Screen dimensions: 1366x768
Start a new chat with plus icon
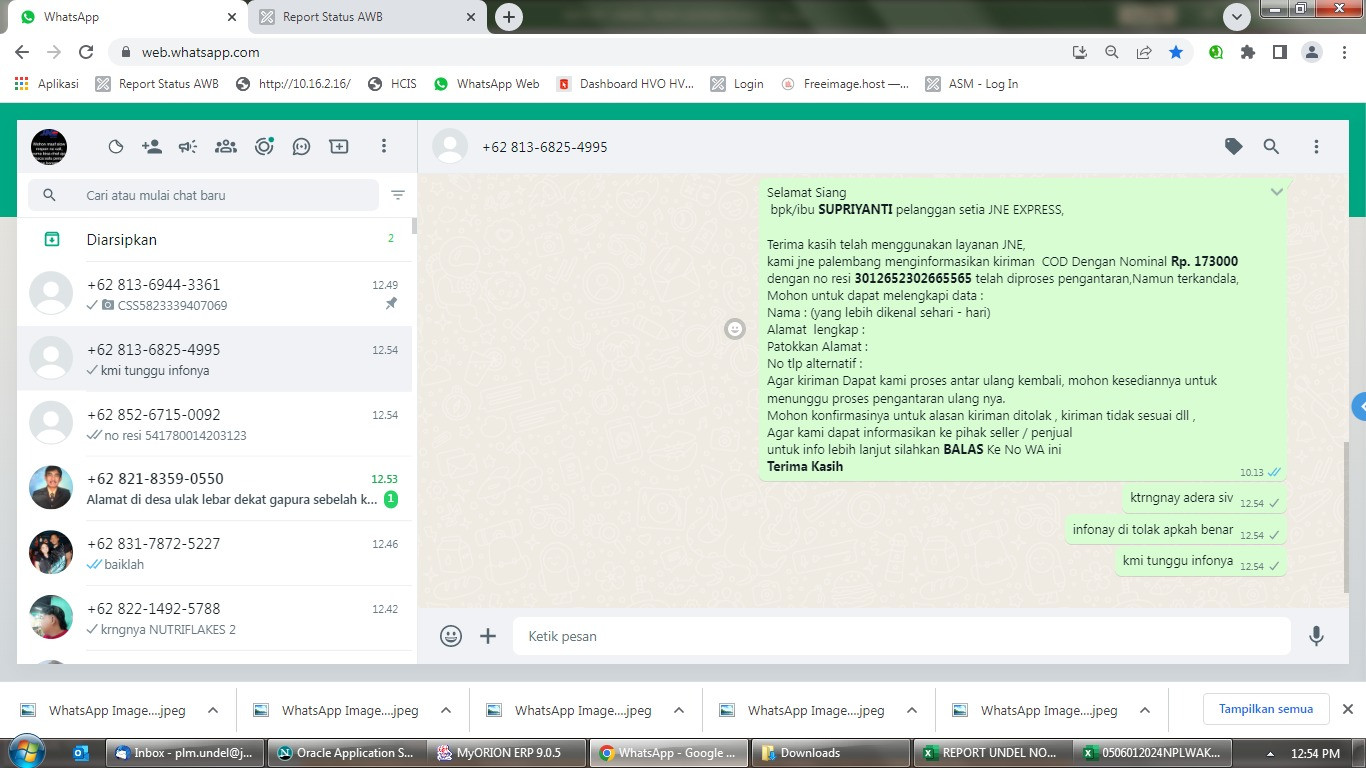click(x=339, y=147)
